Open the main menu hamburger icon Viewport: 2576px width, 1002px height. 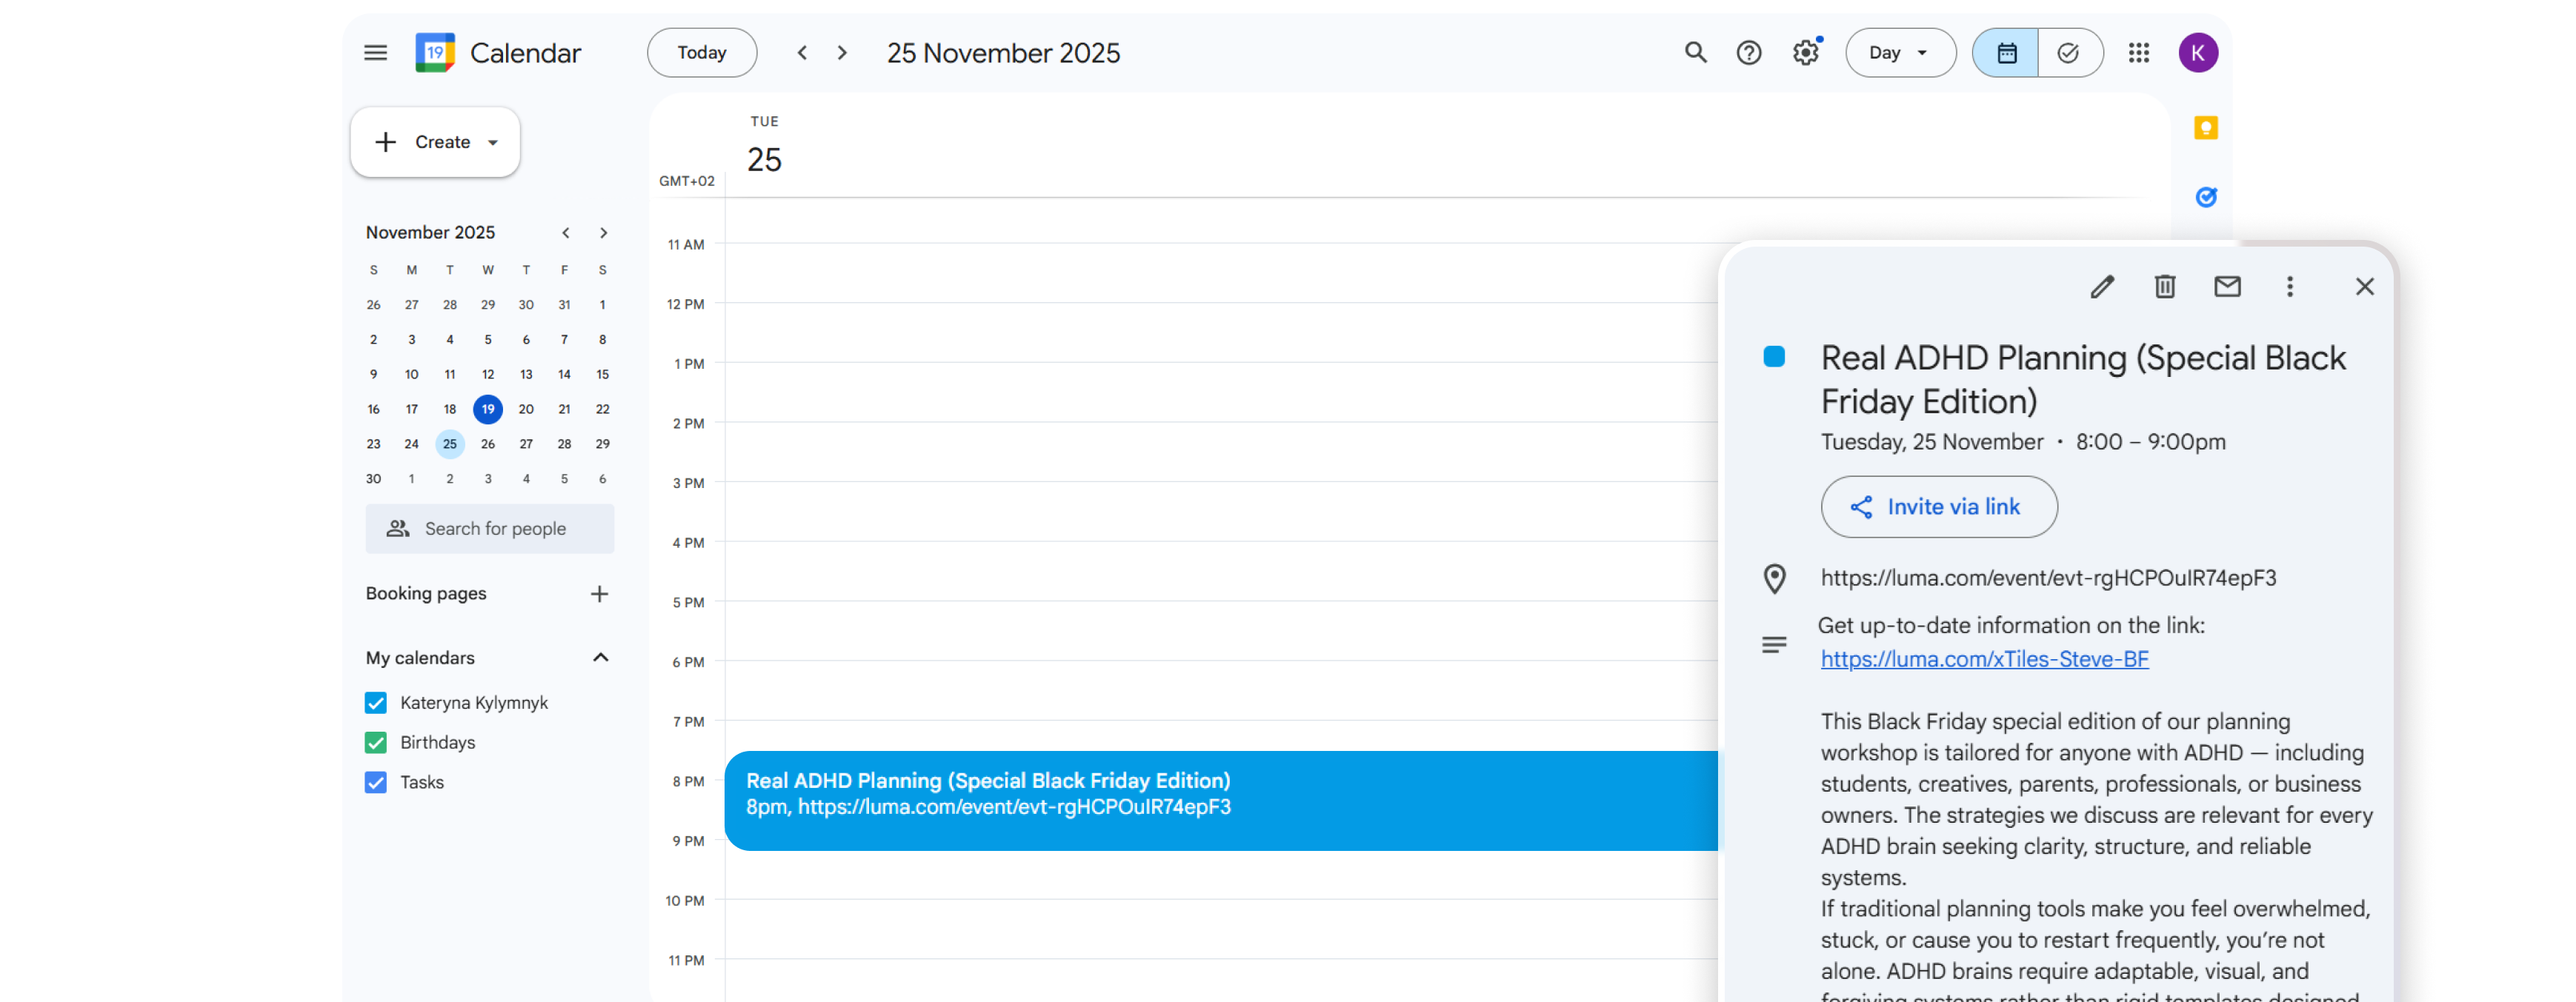click(375, 53)
